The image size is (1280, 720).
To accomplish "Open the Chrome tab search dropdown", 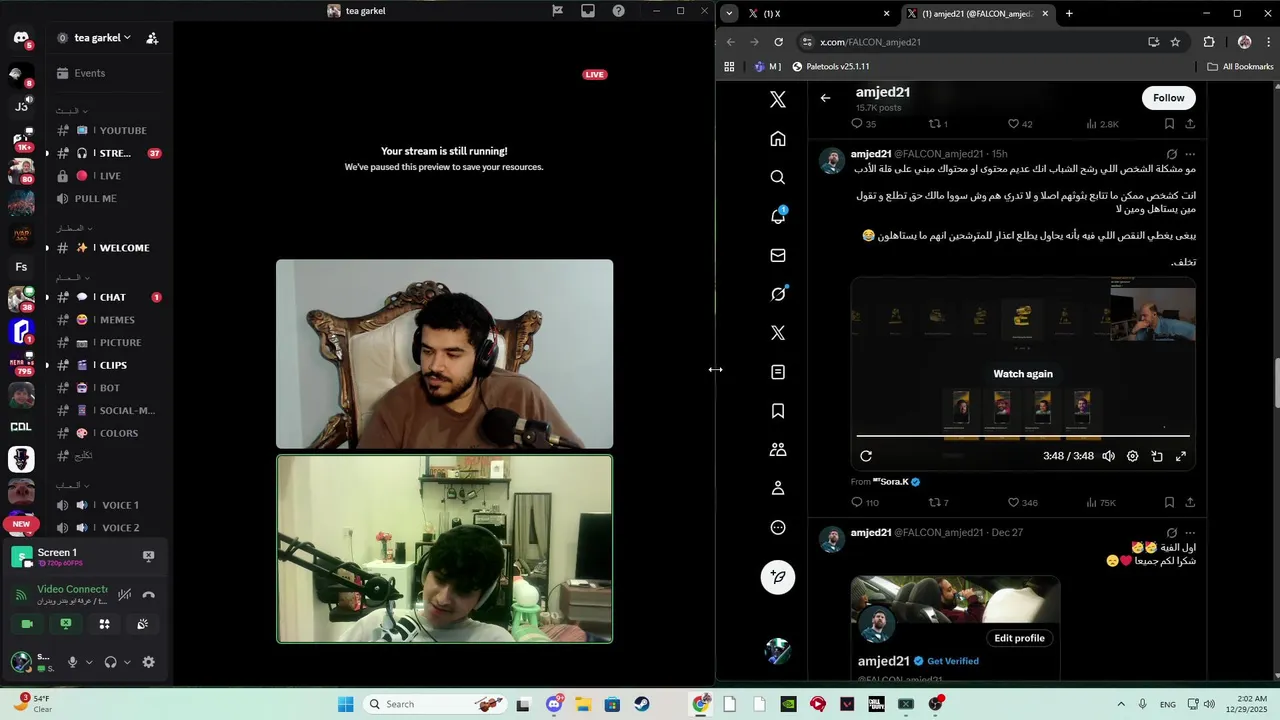I will pos(729,14).
